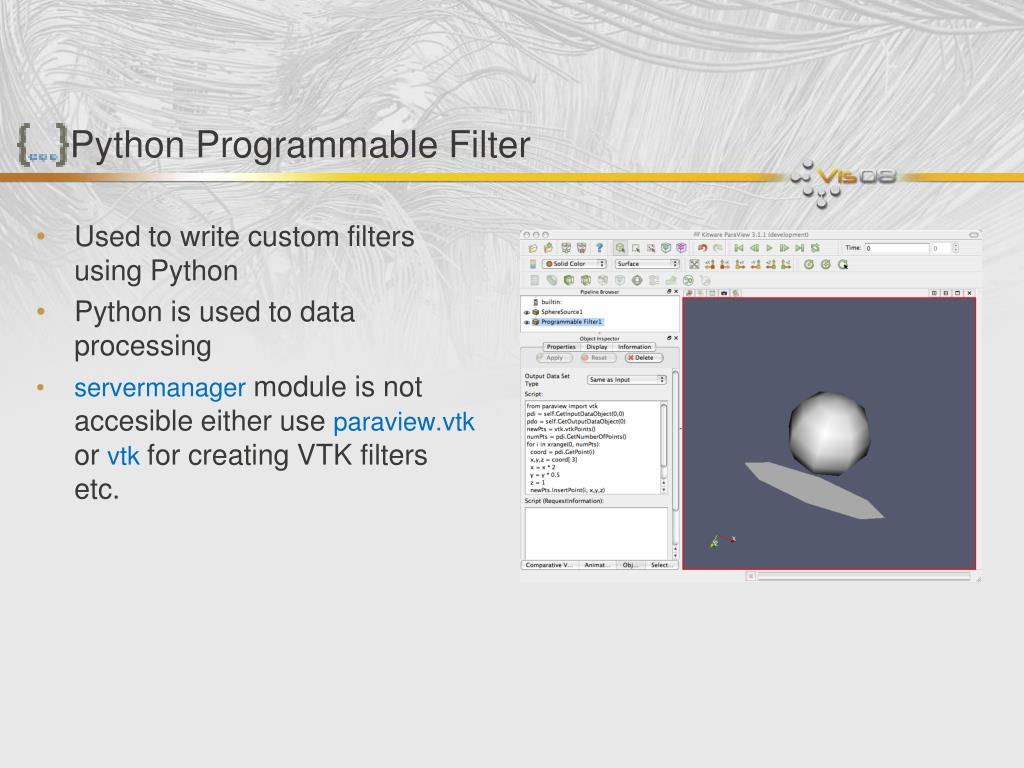Viewport: 1024px width, 768px height.
Task: Click the Save data toolbar icon
Action: coord(549,248)
